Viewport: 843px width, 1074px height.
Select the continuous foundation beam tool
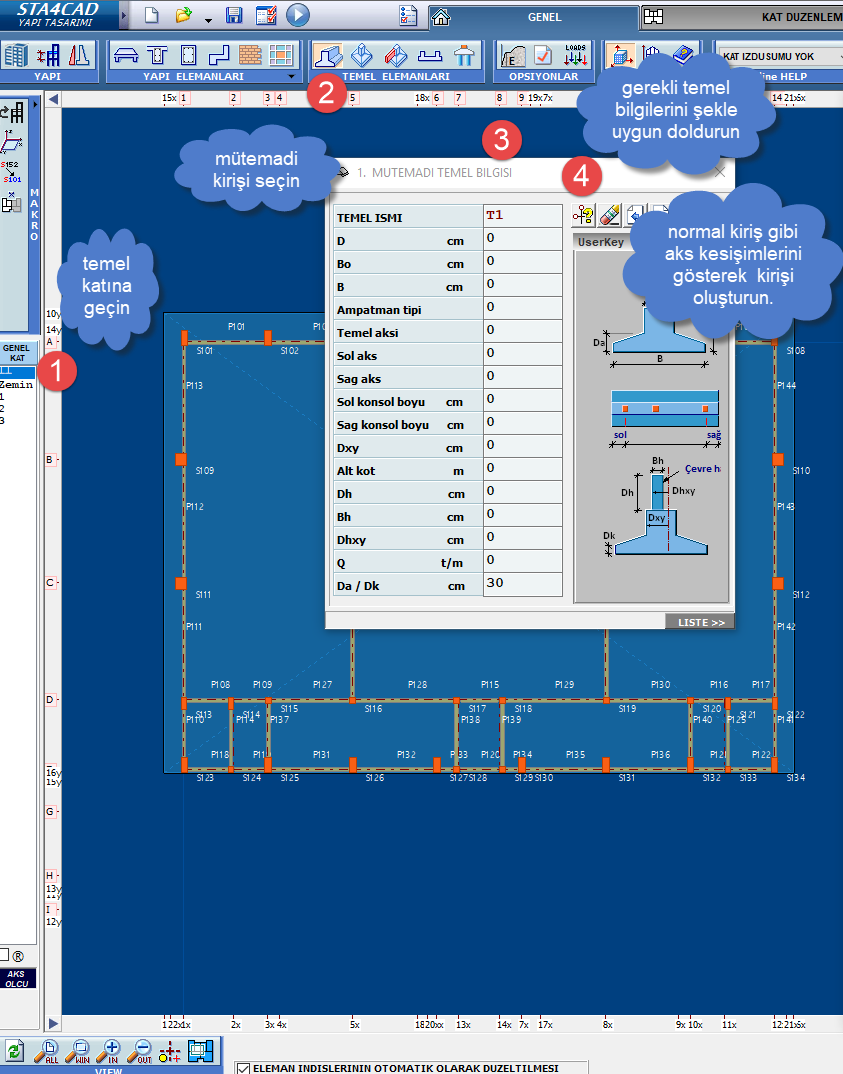pos(328,55)
